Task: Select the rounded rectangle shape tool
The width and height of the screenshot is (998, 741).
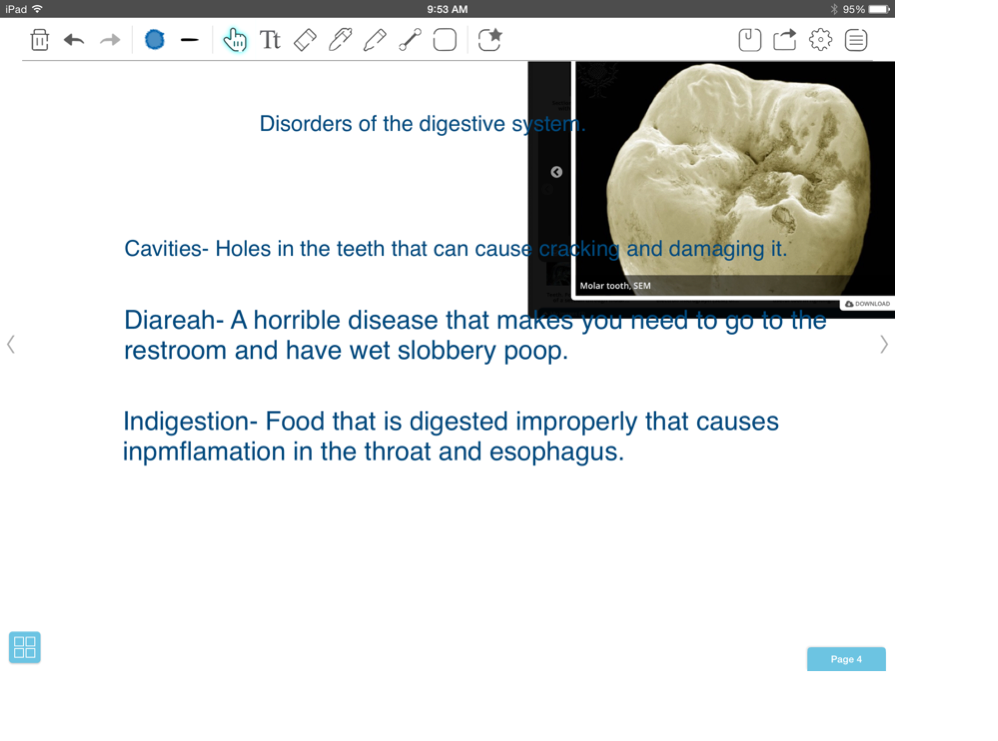Action: [445, 40]
